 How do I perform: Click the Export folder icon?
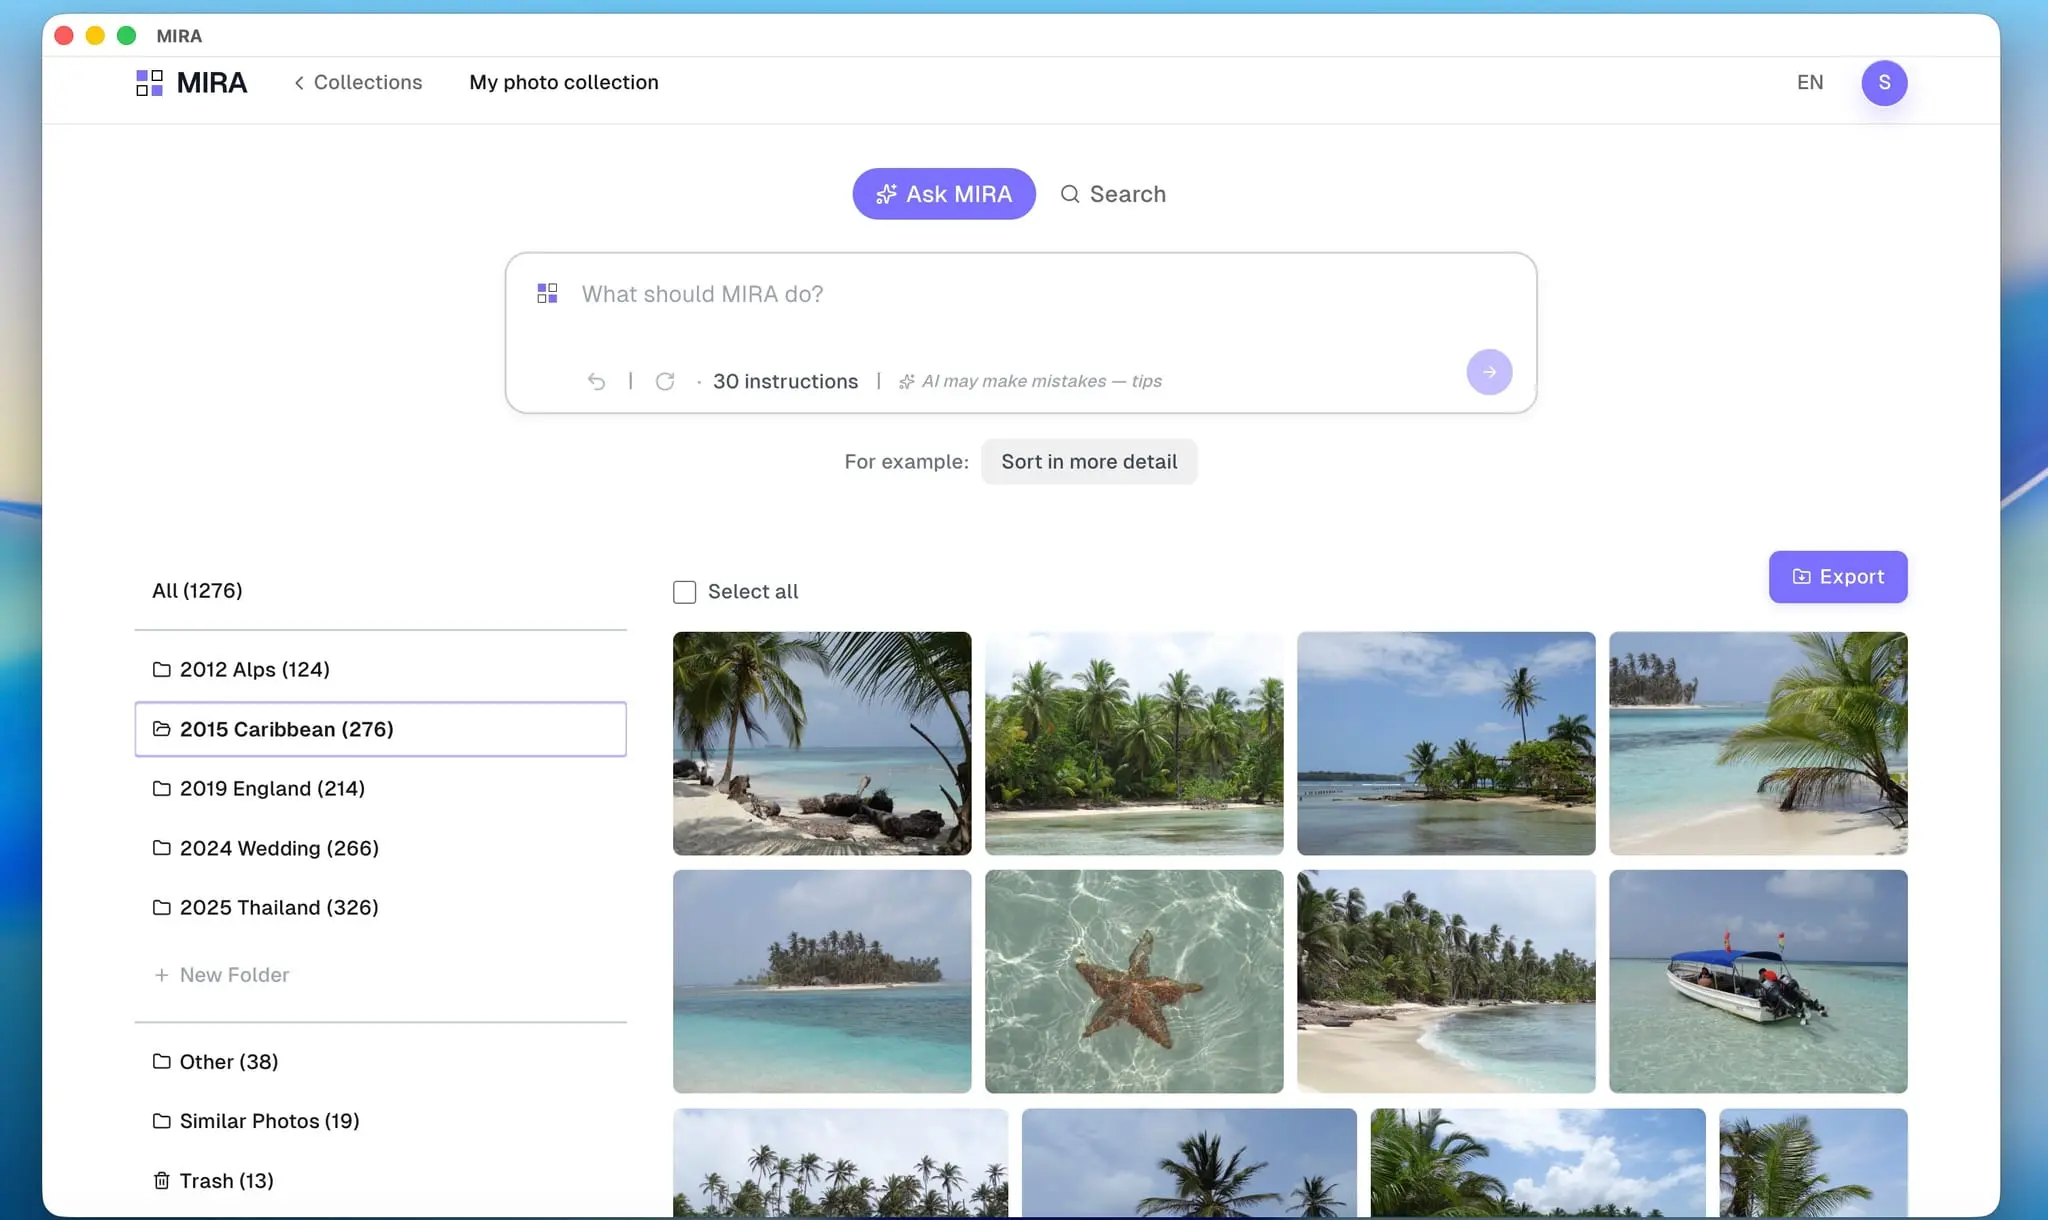click(1801, 577)
